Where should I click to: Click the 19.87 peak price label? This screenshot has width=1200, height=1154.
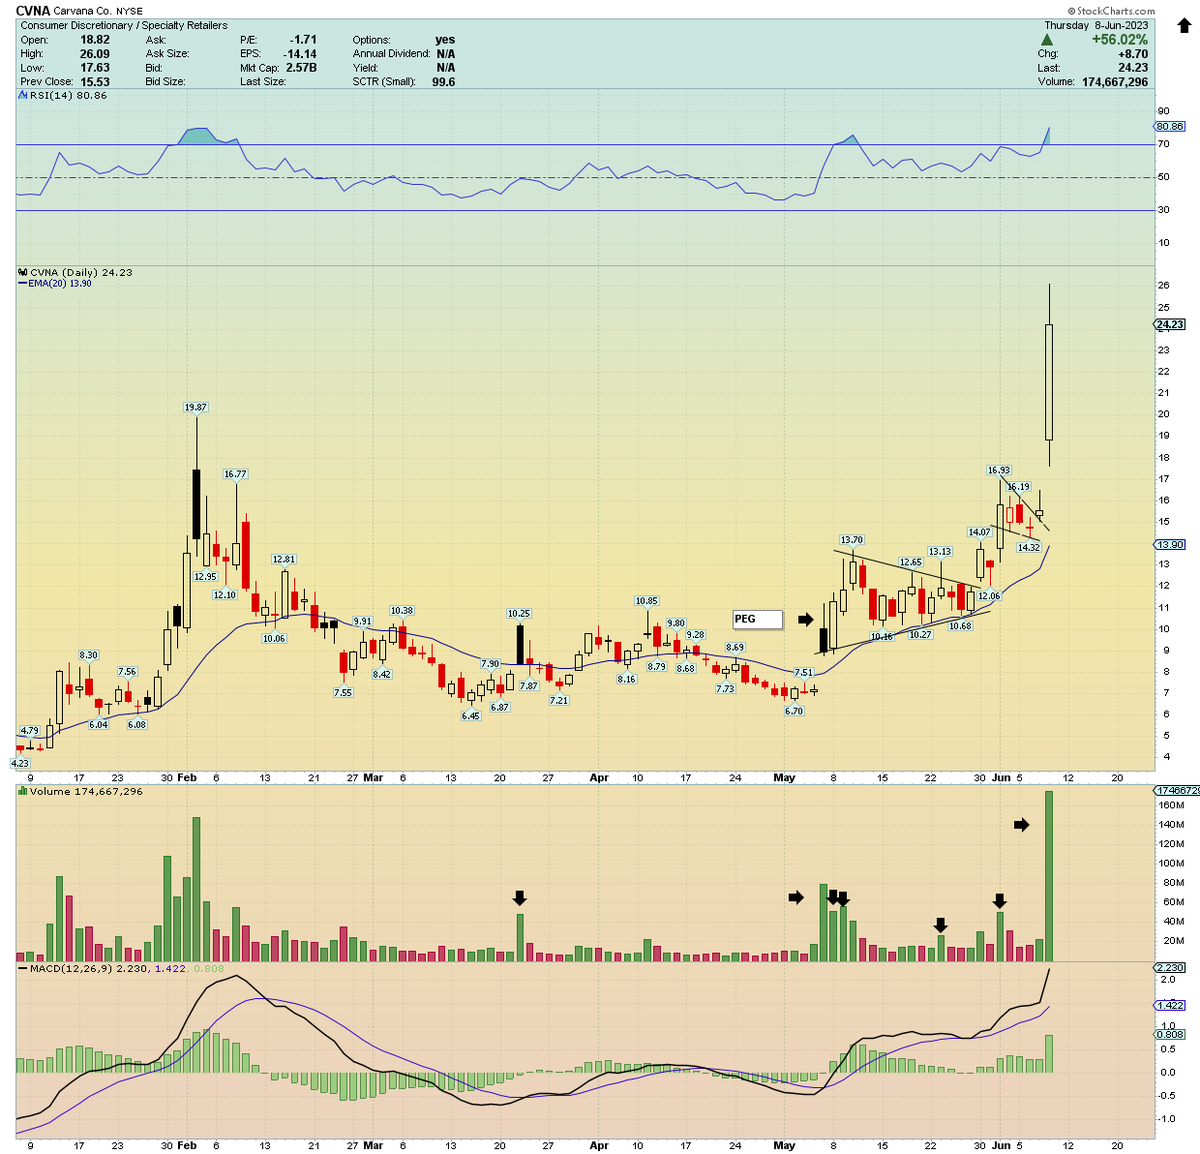[196, 408]
